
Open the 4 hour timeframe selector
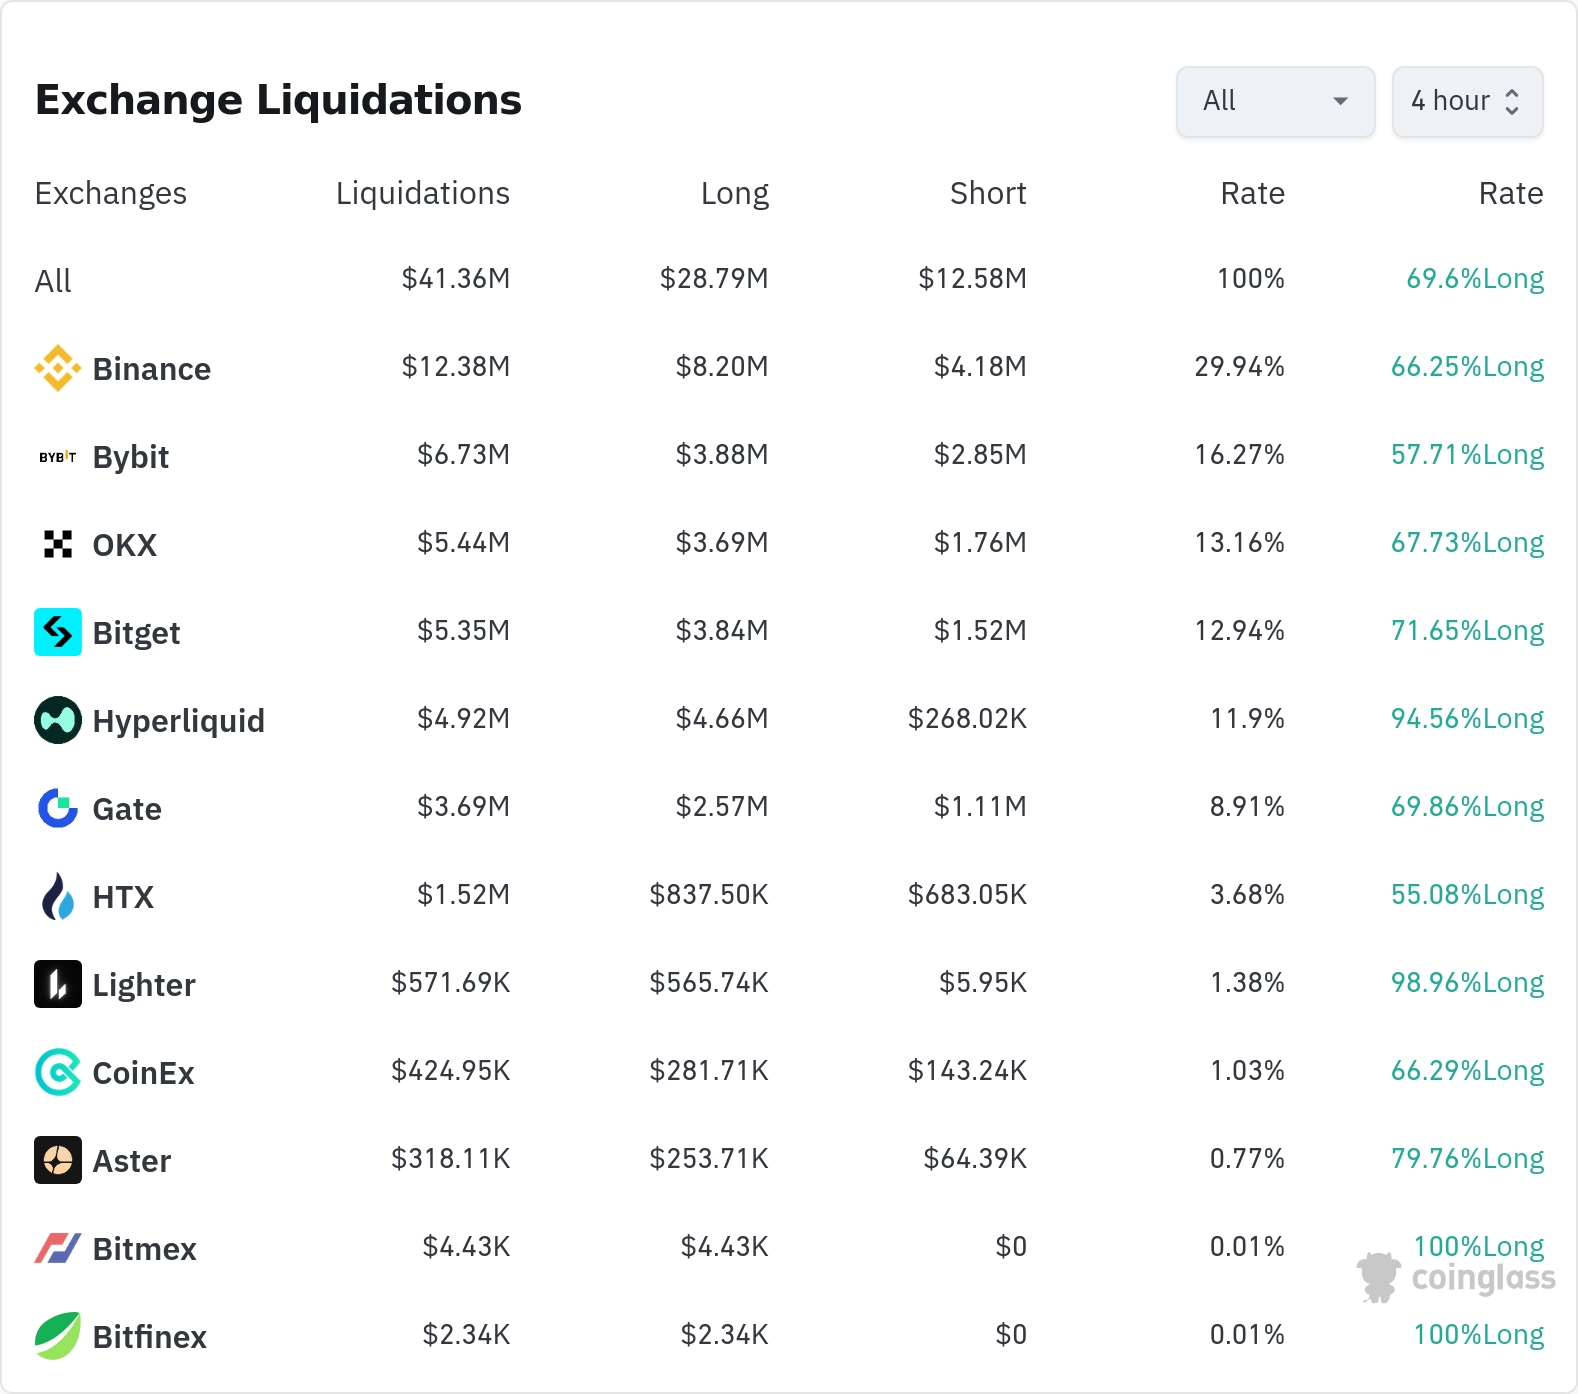coord(1467,101)
